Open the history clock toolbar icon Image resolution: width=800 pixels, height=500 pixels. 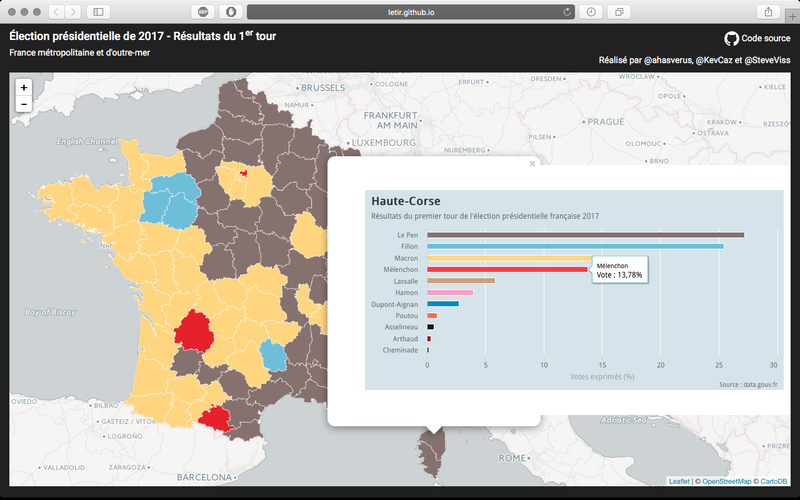[x=591, y=12]
